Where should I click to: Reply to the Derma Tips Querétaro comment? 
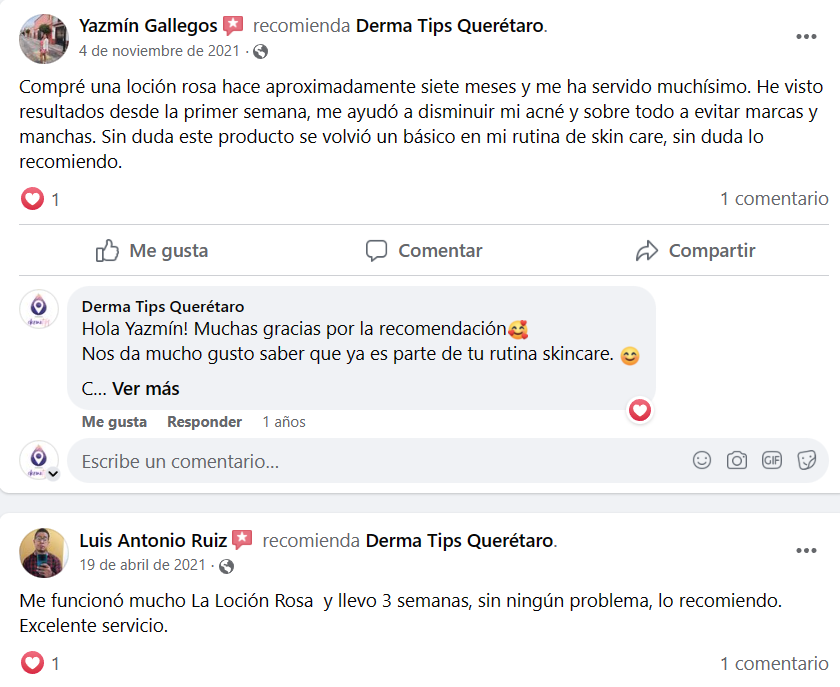click(204, 422)
